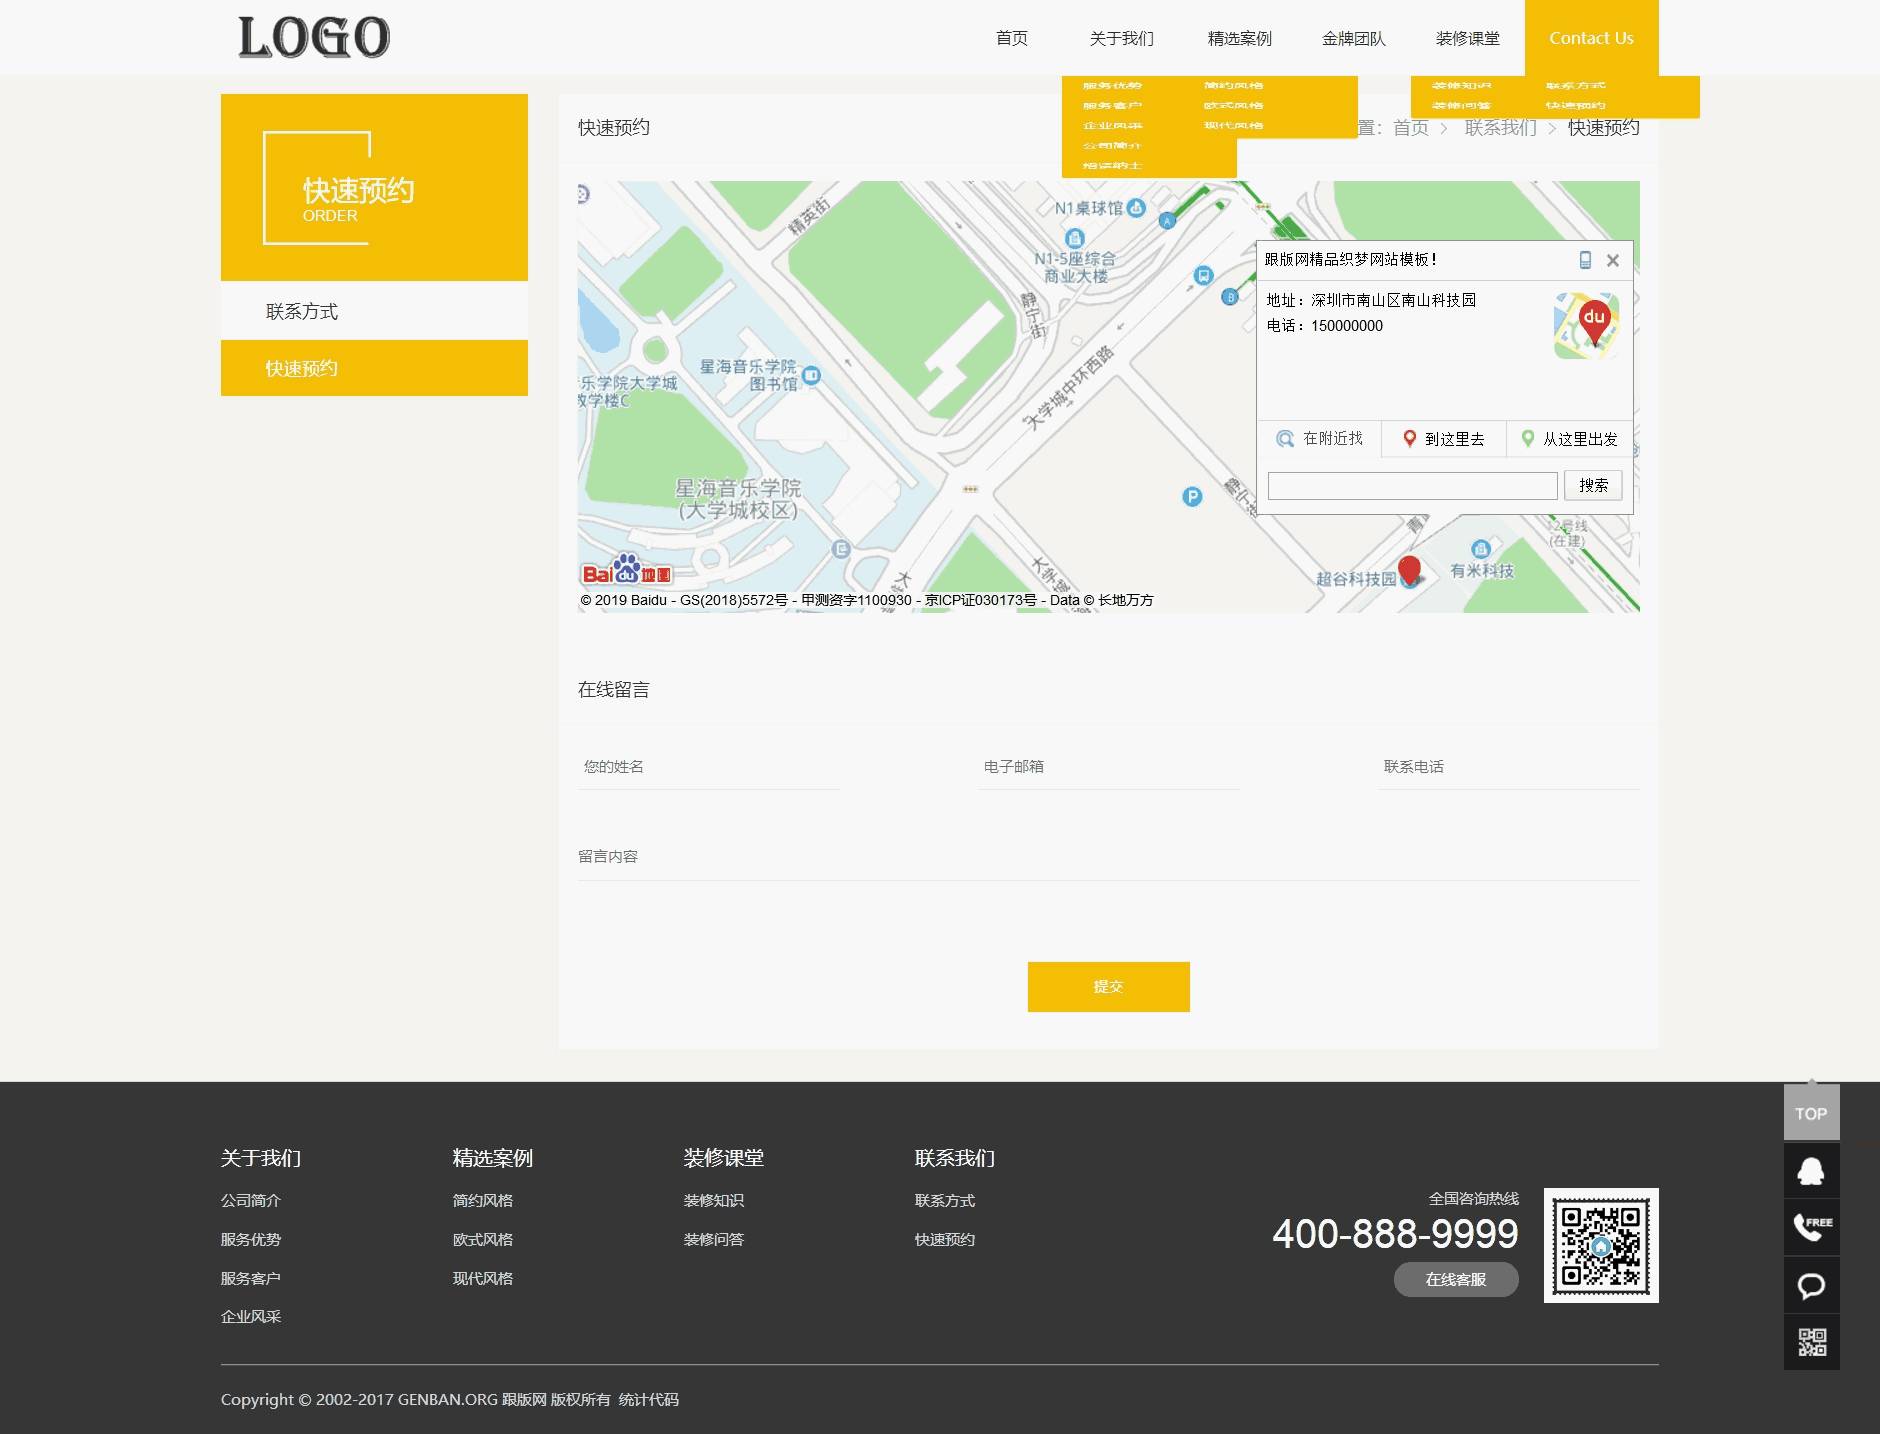Select 联系方式 in the left sidebar

tap(374, 311)
